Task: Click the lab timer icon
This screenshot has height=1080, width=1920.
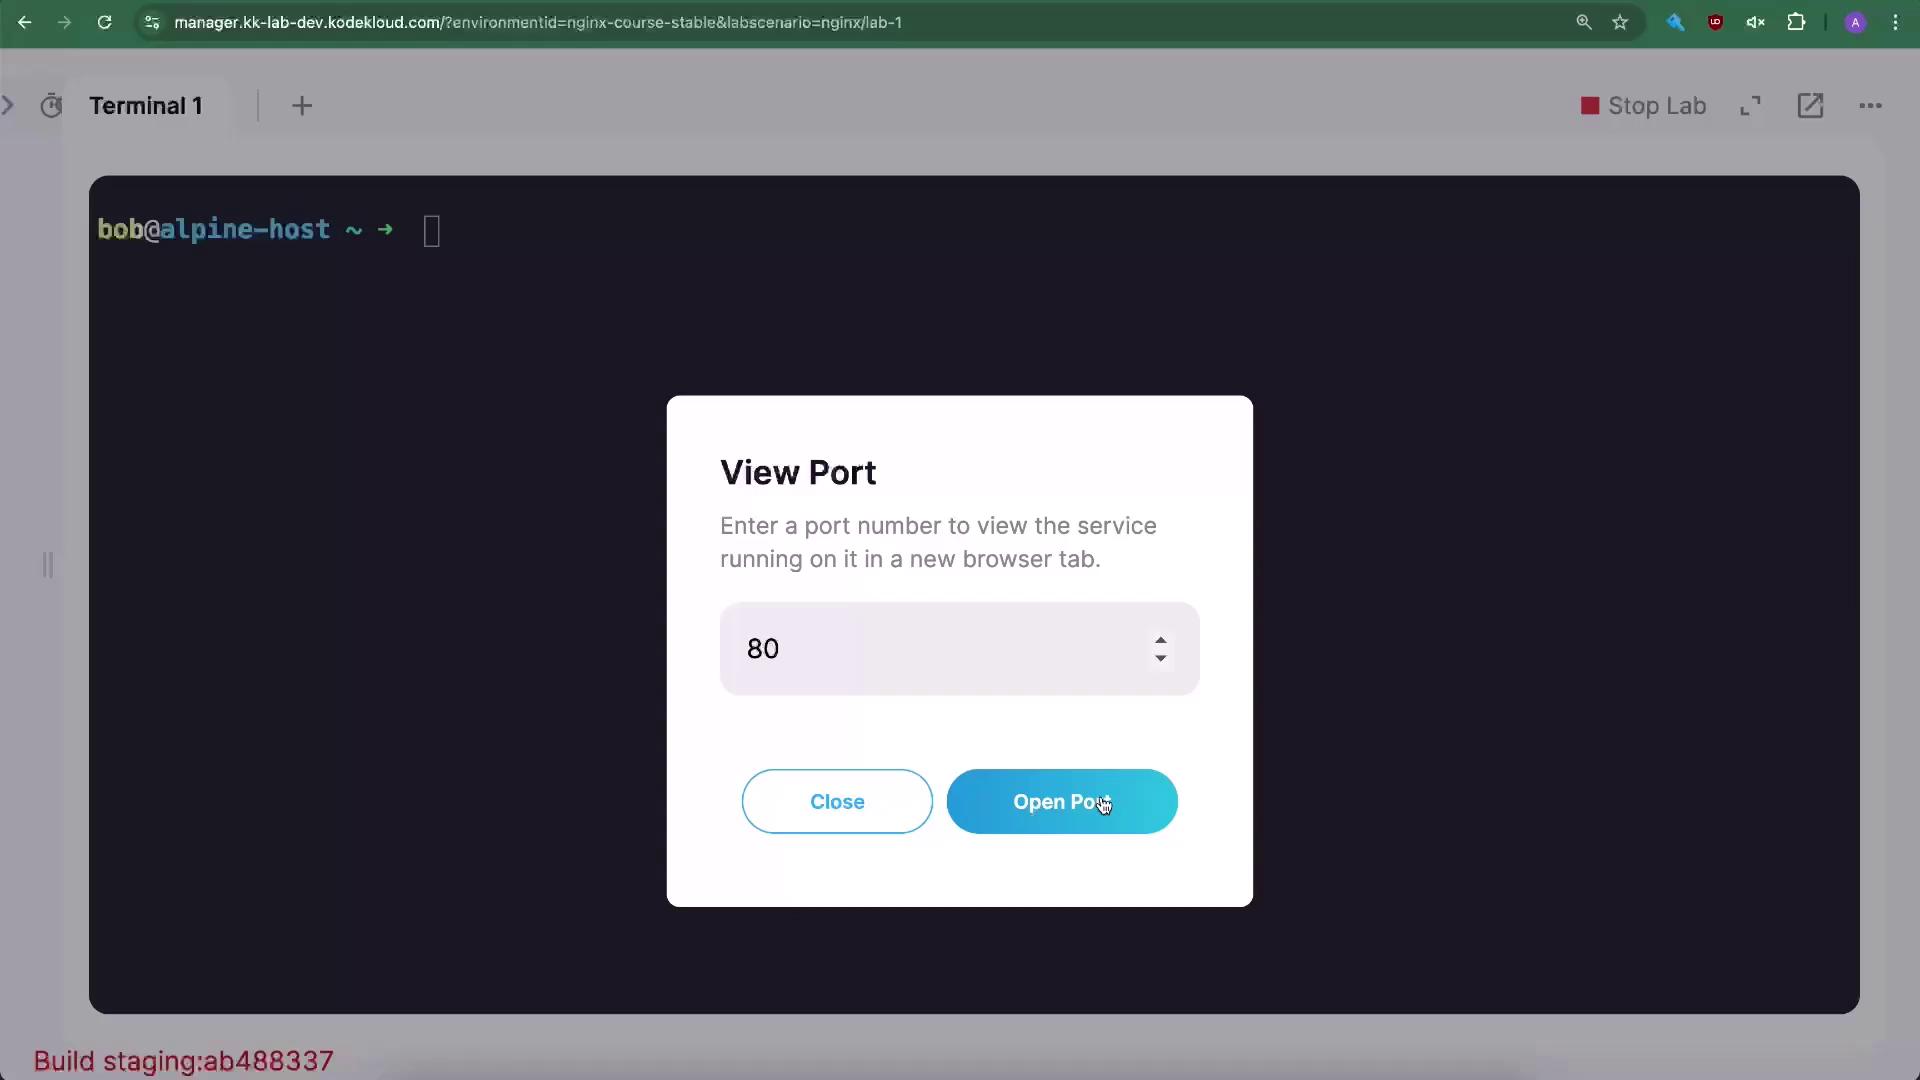Action: click(51, 106)
